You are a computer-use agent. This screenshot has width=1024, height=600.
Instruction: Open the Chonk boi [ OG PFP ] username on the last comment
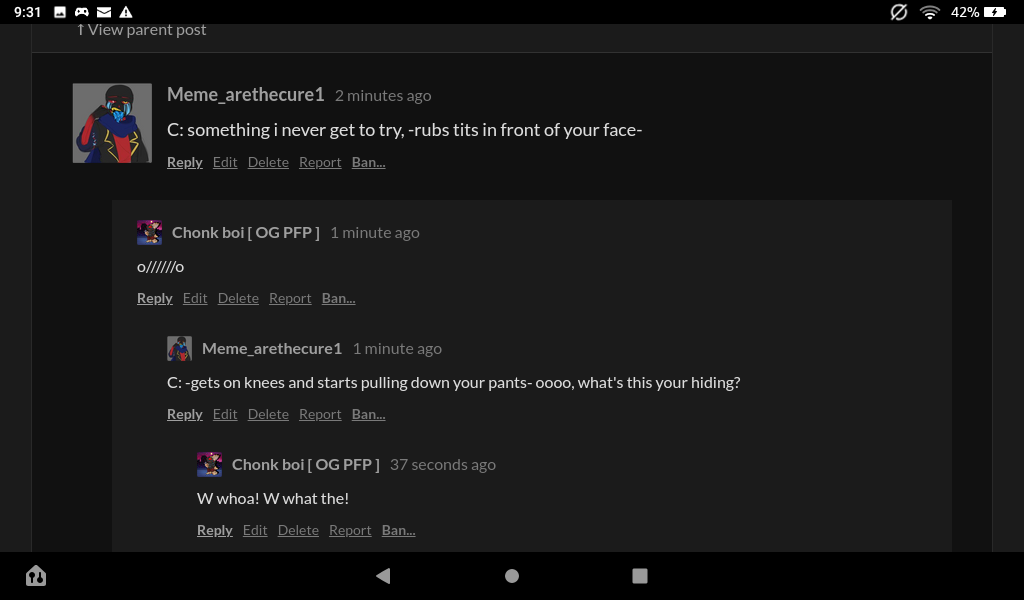click(x=306, y=464)
